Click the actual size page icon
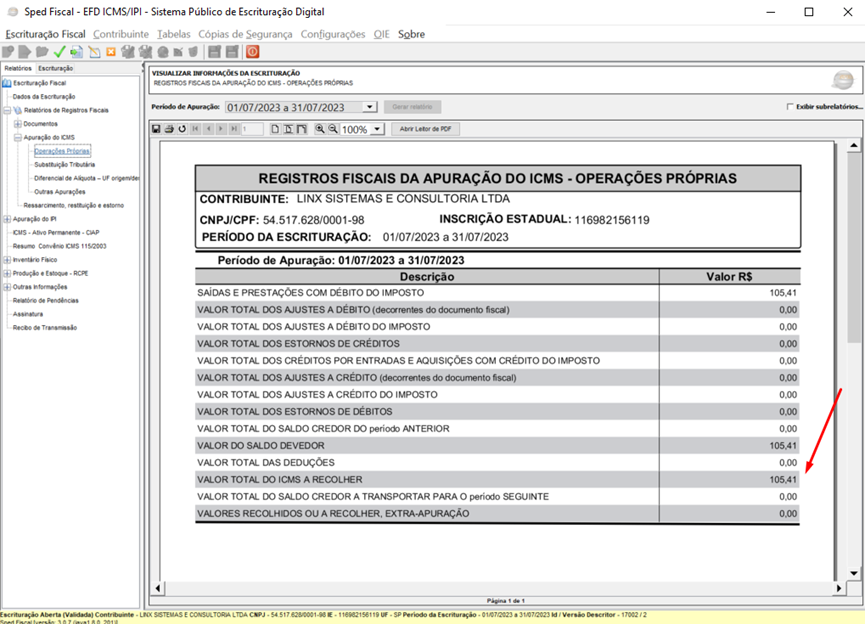The width and height of the screenshot is (865, 624). point(275,129)
